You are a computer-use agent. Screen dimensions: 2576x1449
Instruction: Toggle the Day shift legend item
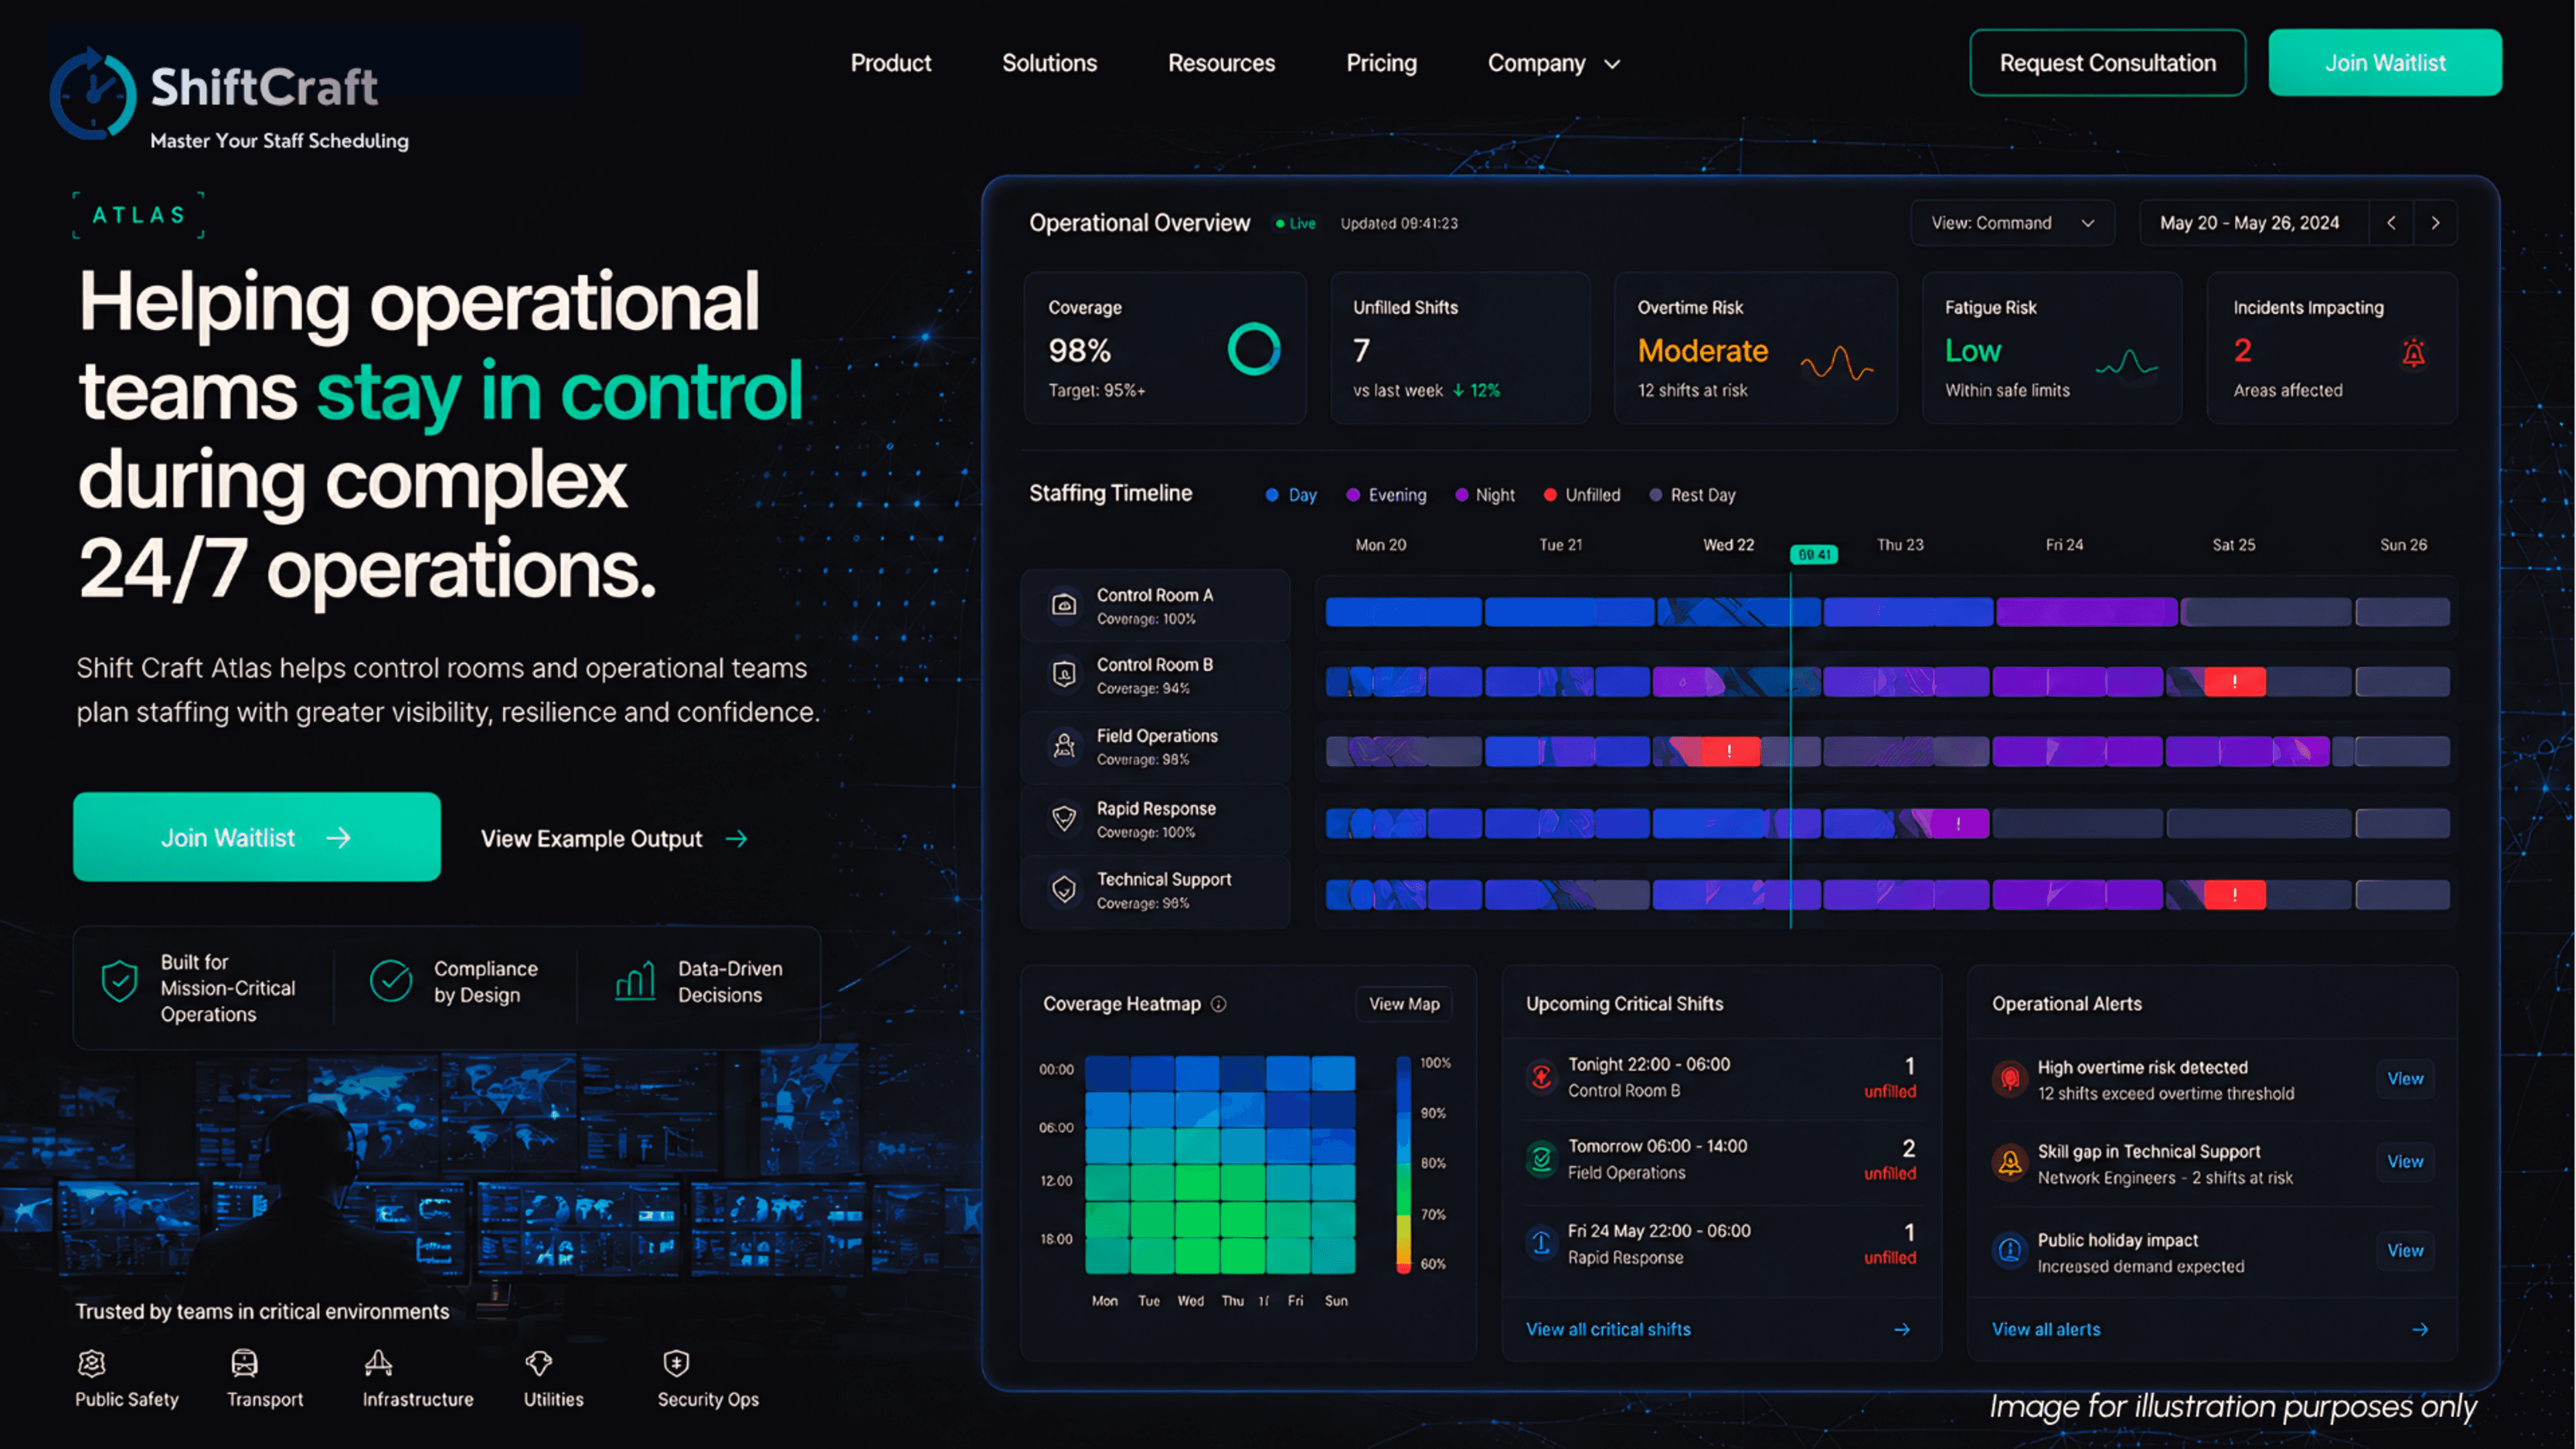[x=1290, y=495]
